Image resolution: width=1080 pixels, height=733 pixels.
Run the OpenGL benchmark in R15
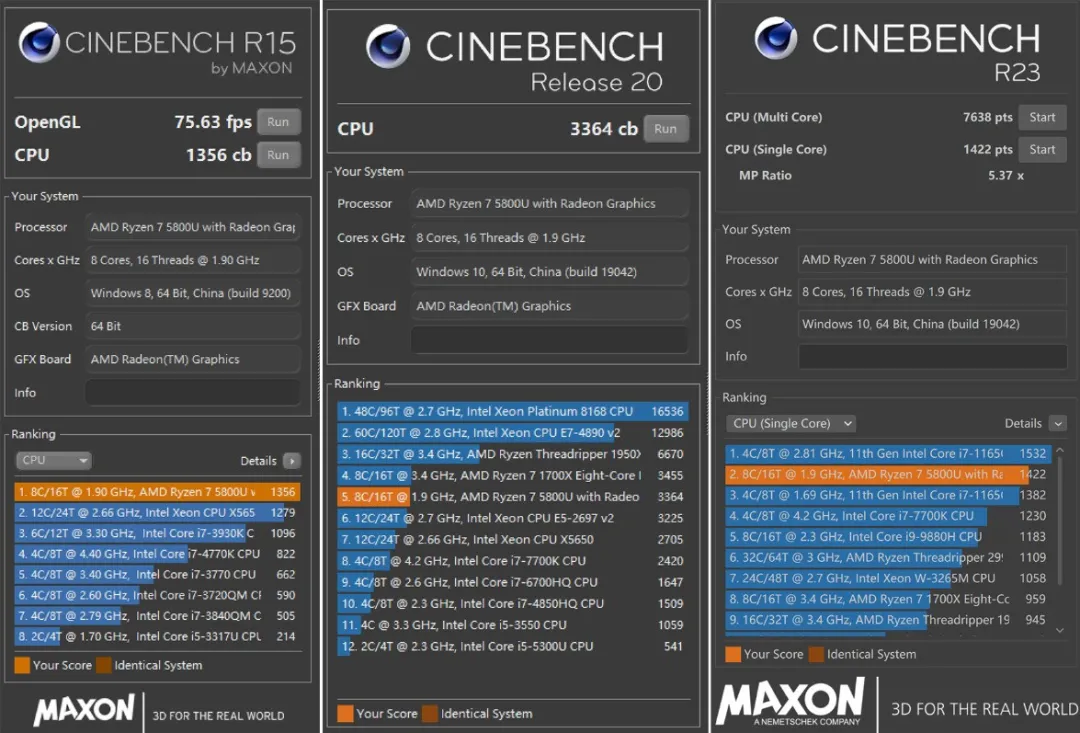(x=278, y=122)
